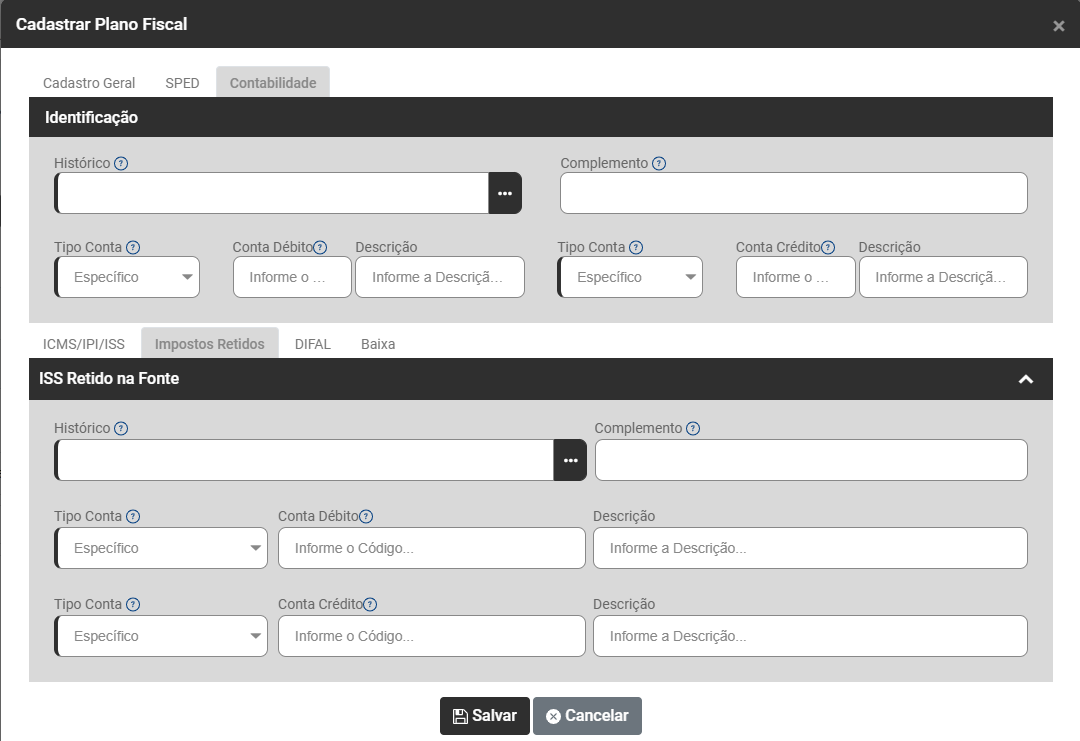Click help icon beside ISS Retido Conta Crédito
This screenshot has height=741, width=1080.
click(x=370, y=604)
